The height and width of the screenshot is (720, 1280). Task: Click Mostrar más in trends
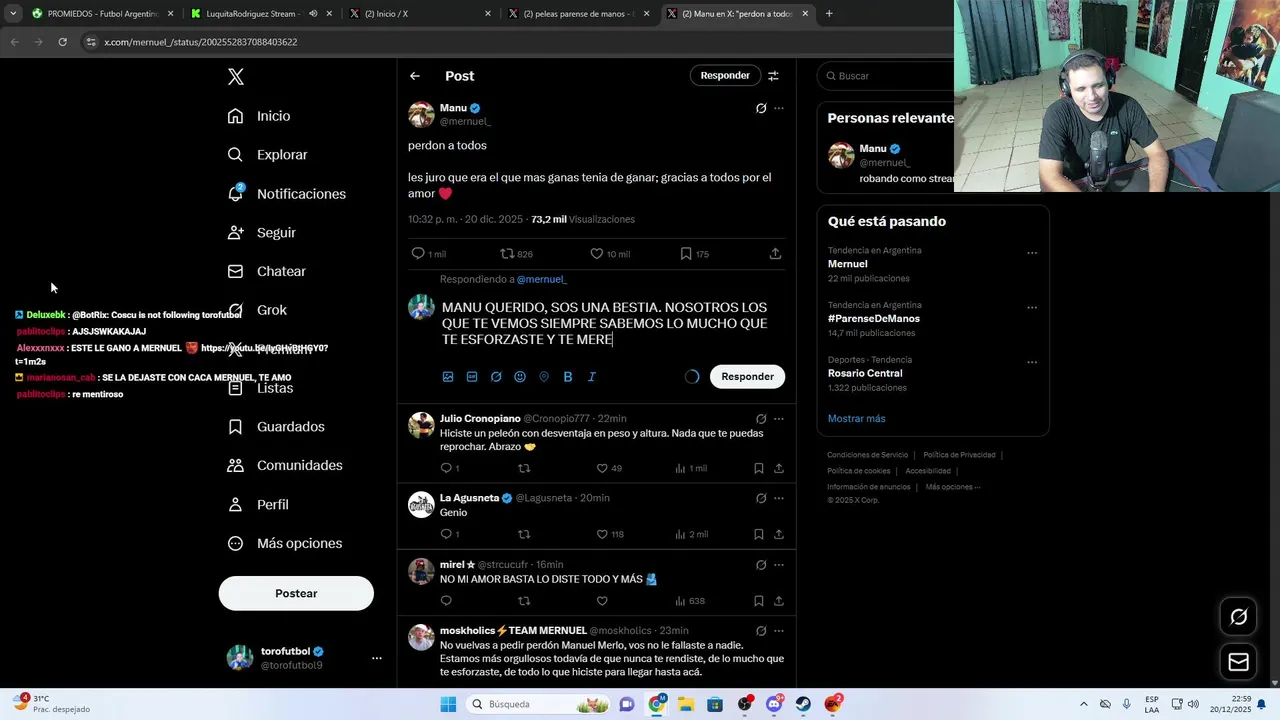pos(856,418)
